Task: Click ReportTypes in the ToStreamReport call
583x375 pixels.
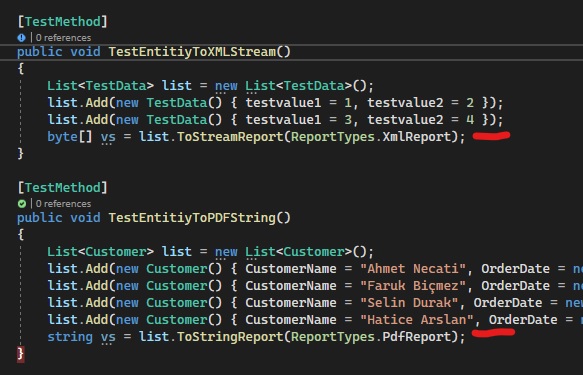Action: [333, 137]
